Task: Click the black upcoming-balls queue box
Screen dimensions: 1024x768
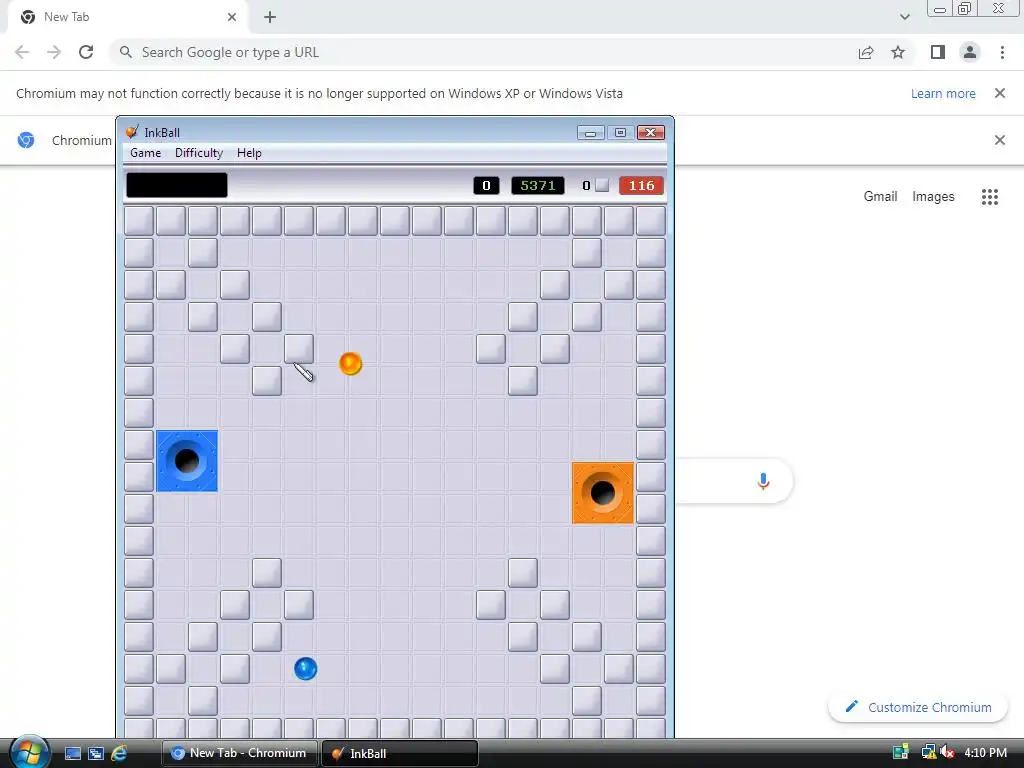Action: point(177,185)
